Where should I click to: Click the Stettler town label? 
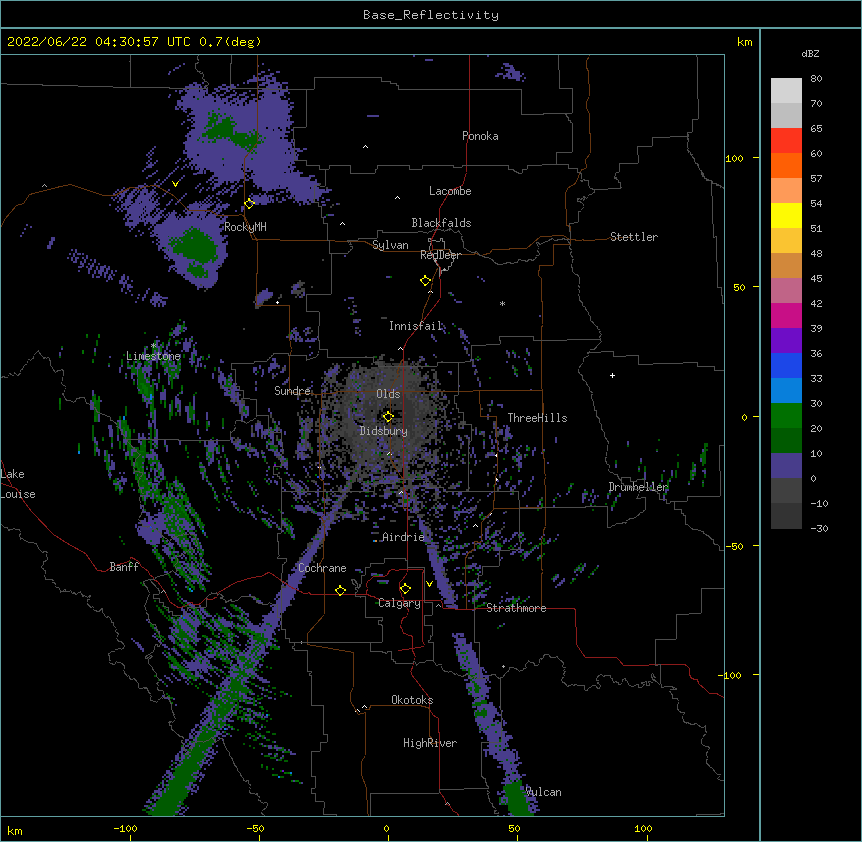[634, 237]
